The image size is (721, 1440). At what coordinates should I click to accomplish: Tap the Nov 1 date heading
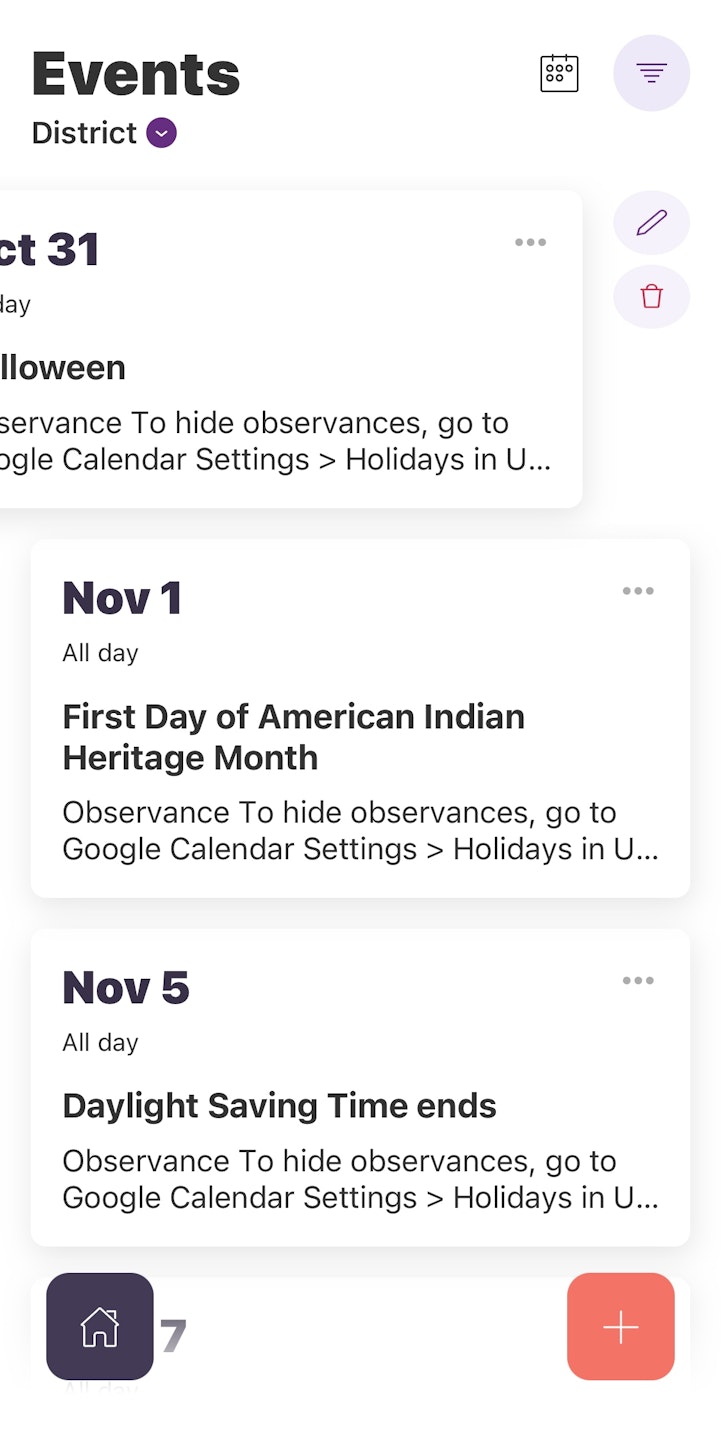122,598
